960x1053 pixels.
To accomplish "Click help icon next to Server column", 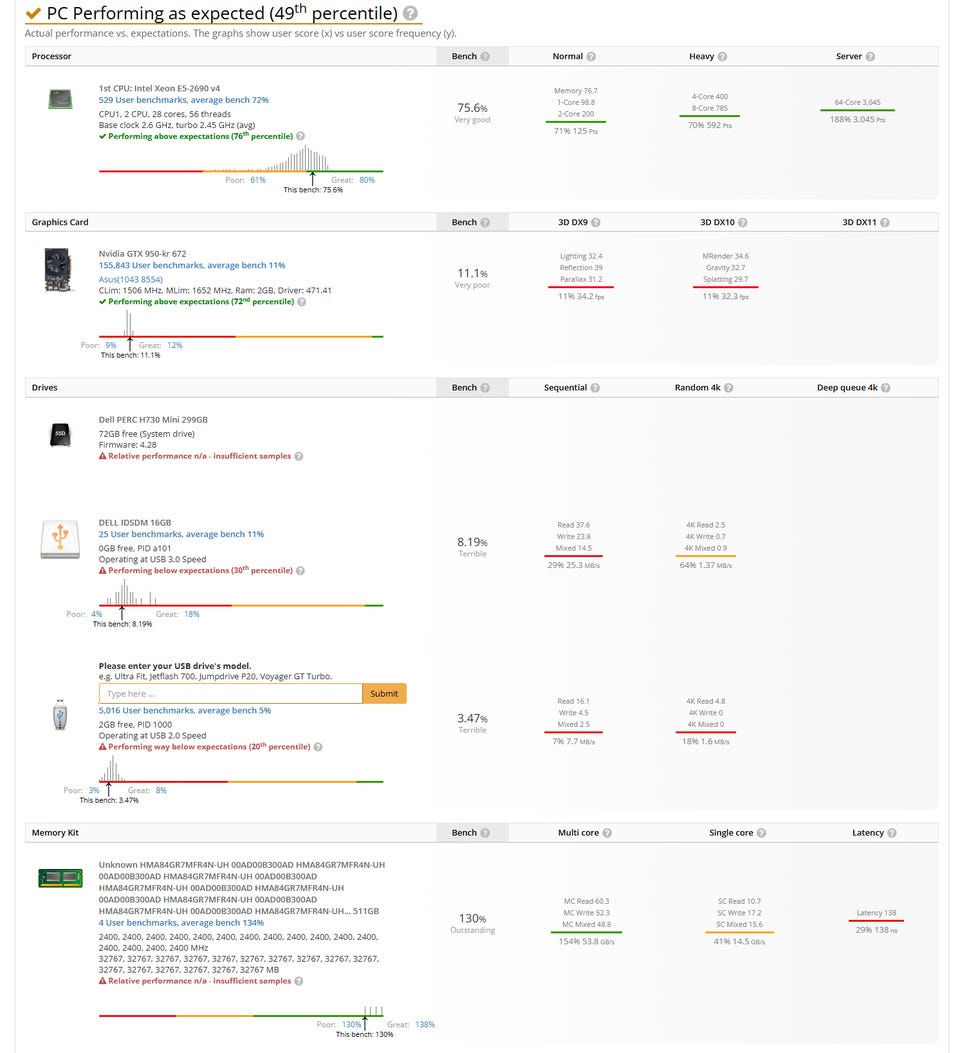I will tap(870, 57).
